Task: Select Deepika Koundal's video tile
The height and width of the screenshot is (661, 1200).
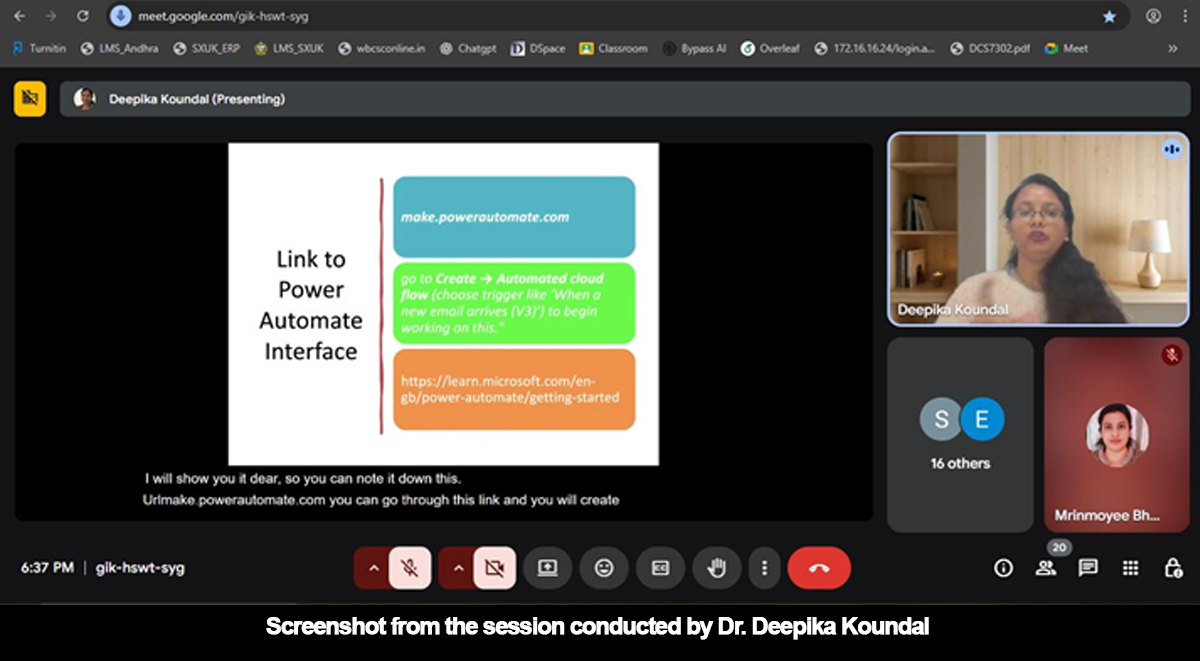Action: pos(1038,229)
